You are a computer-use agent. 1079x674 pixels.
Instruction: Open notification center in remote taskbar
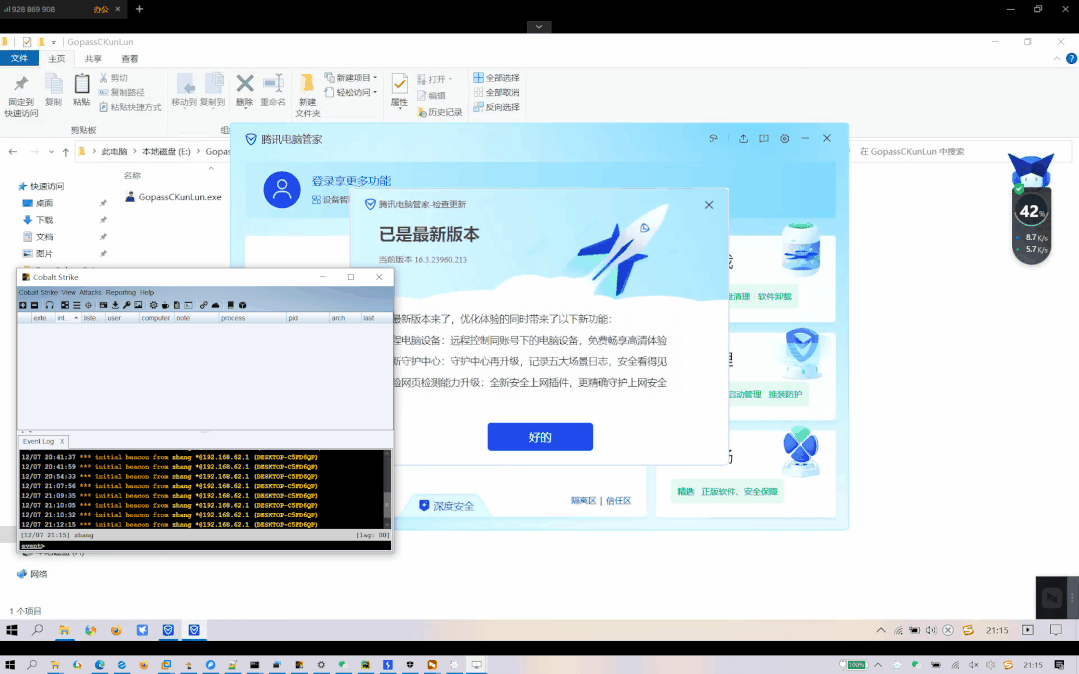pyautogui.click(x=1056, y=630)
